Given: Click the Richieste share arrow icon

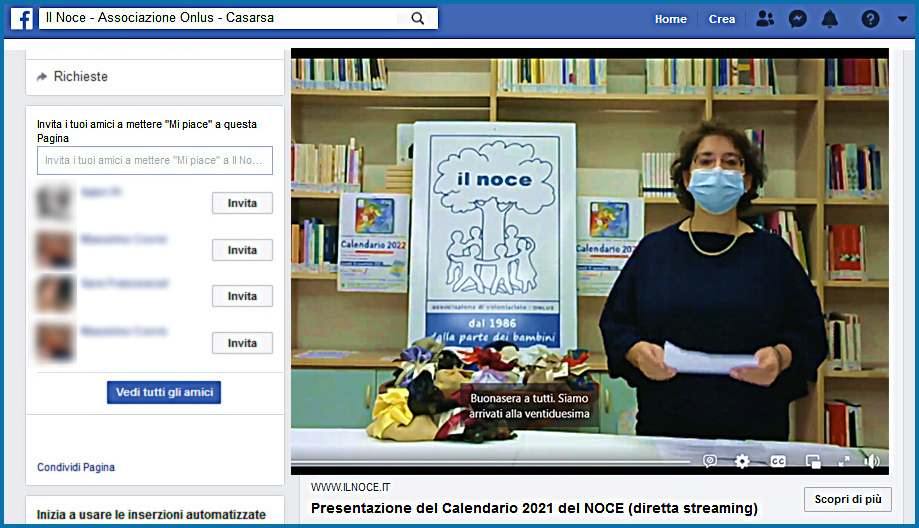Looking at the screenshot, I should (42, 77).
